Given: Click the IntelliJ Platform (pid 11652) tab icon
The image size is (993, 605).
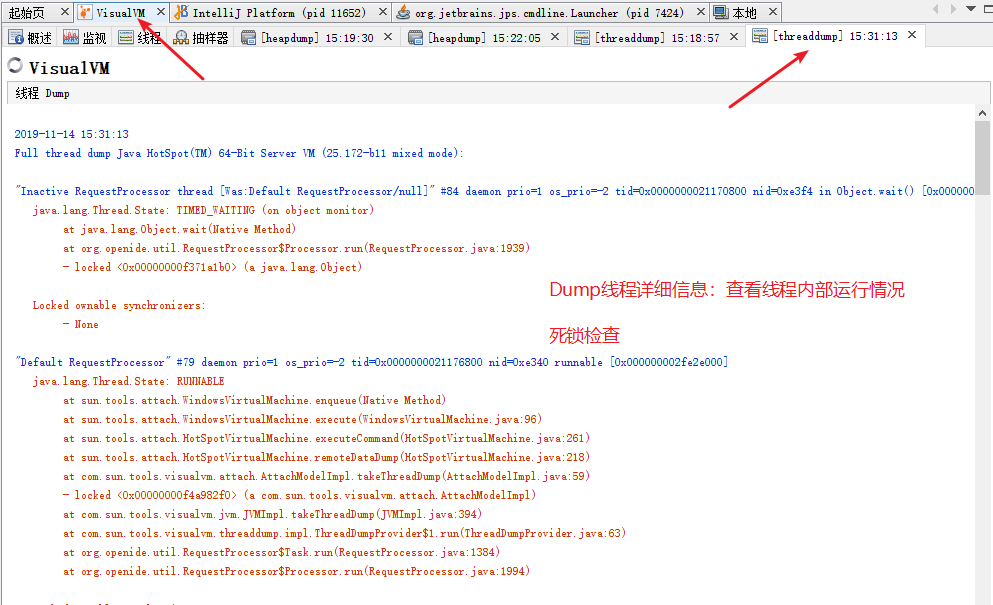Looking at the screenshot, I should tap(181, 12).
